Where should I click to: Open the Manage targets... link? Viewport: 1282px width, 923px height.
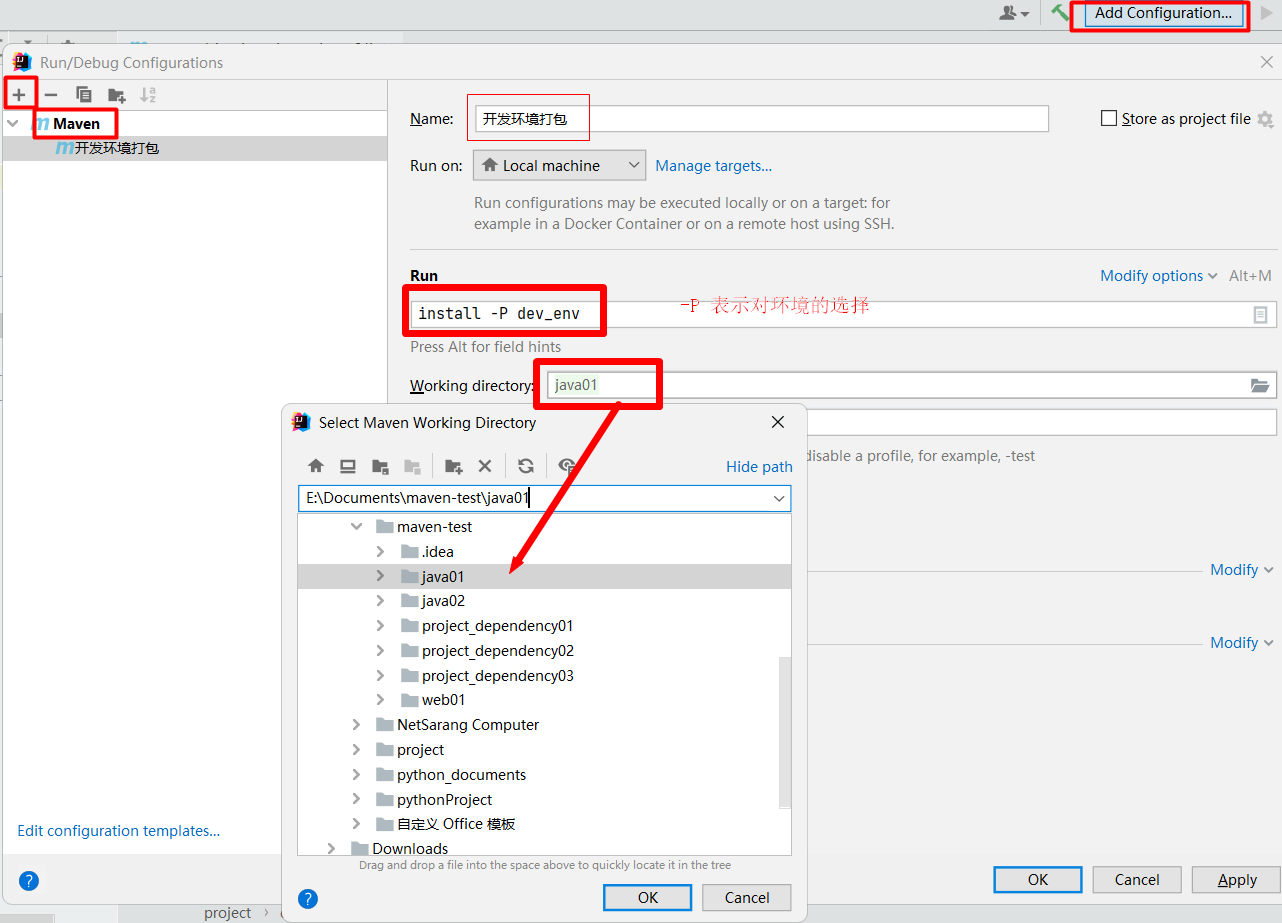click(x=714, y=166)
